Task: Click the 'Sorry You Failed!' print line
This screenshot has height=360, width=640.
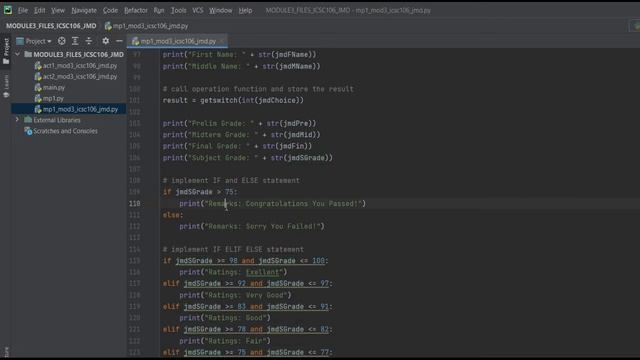Action: coord(252,226)
